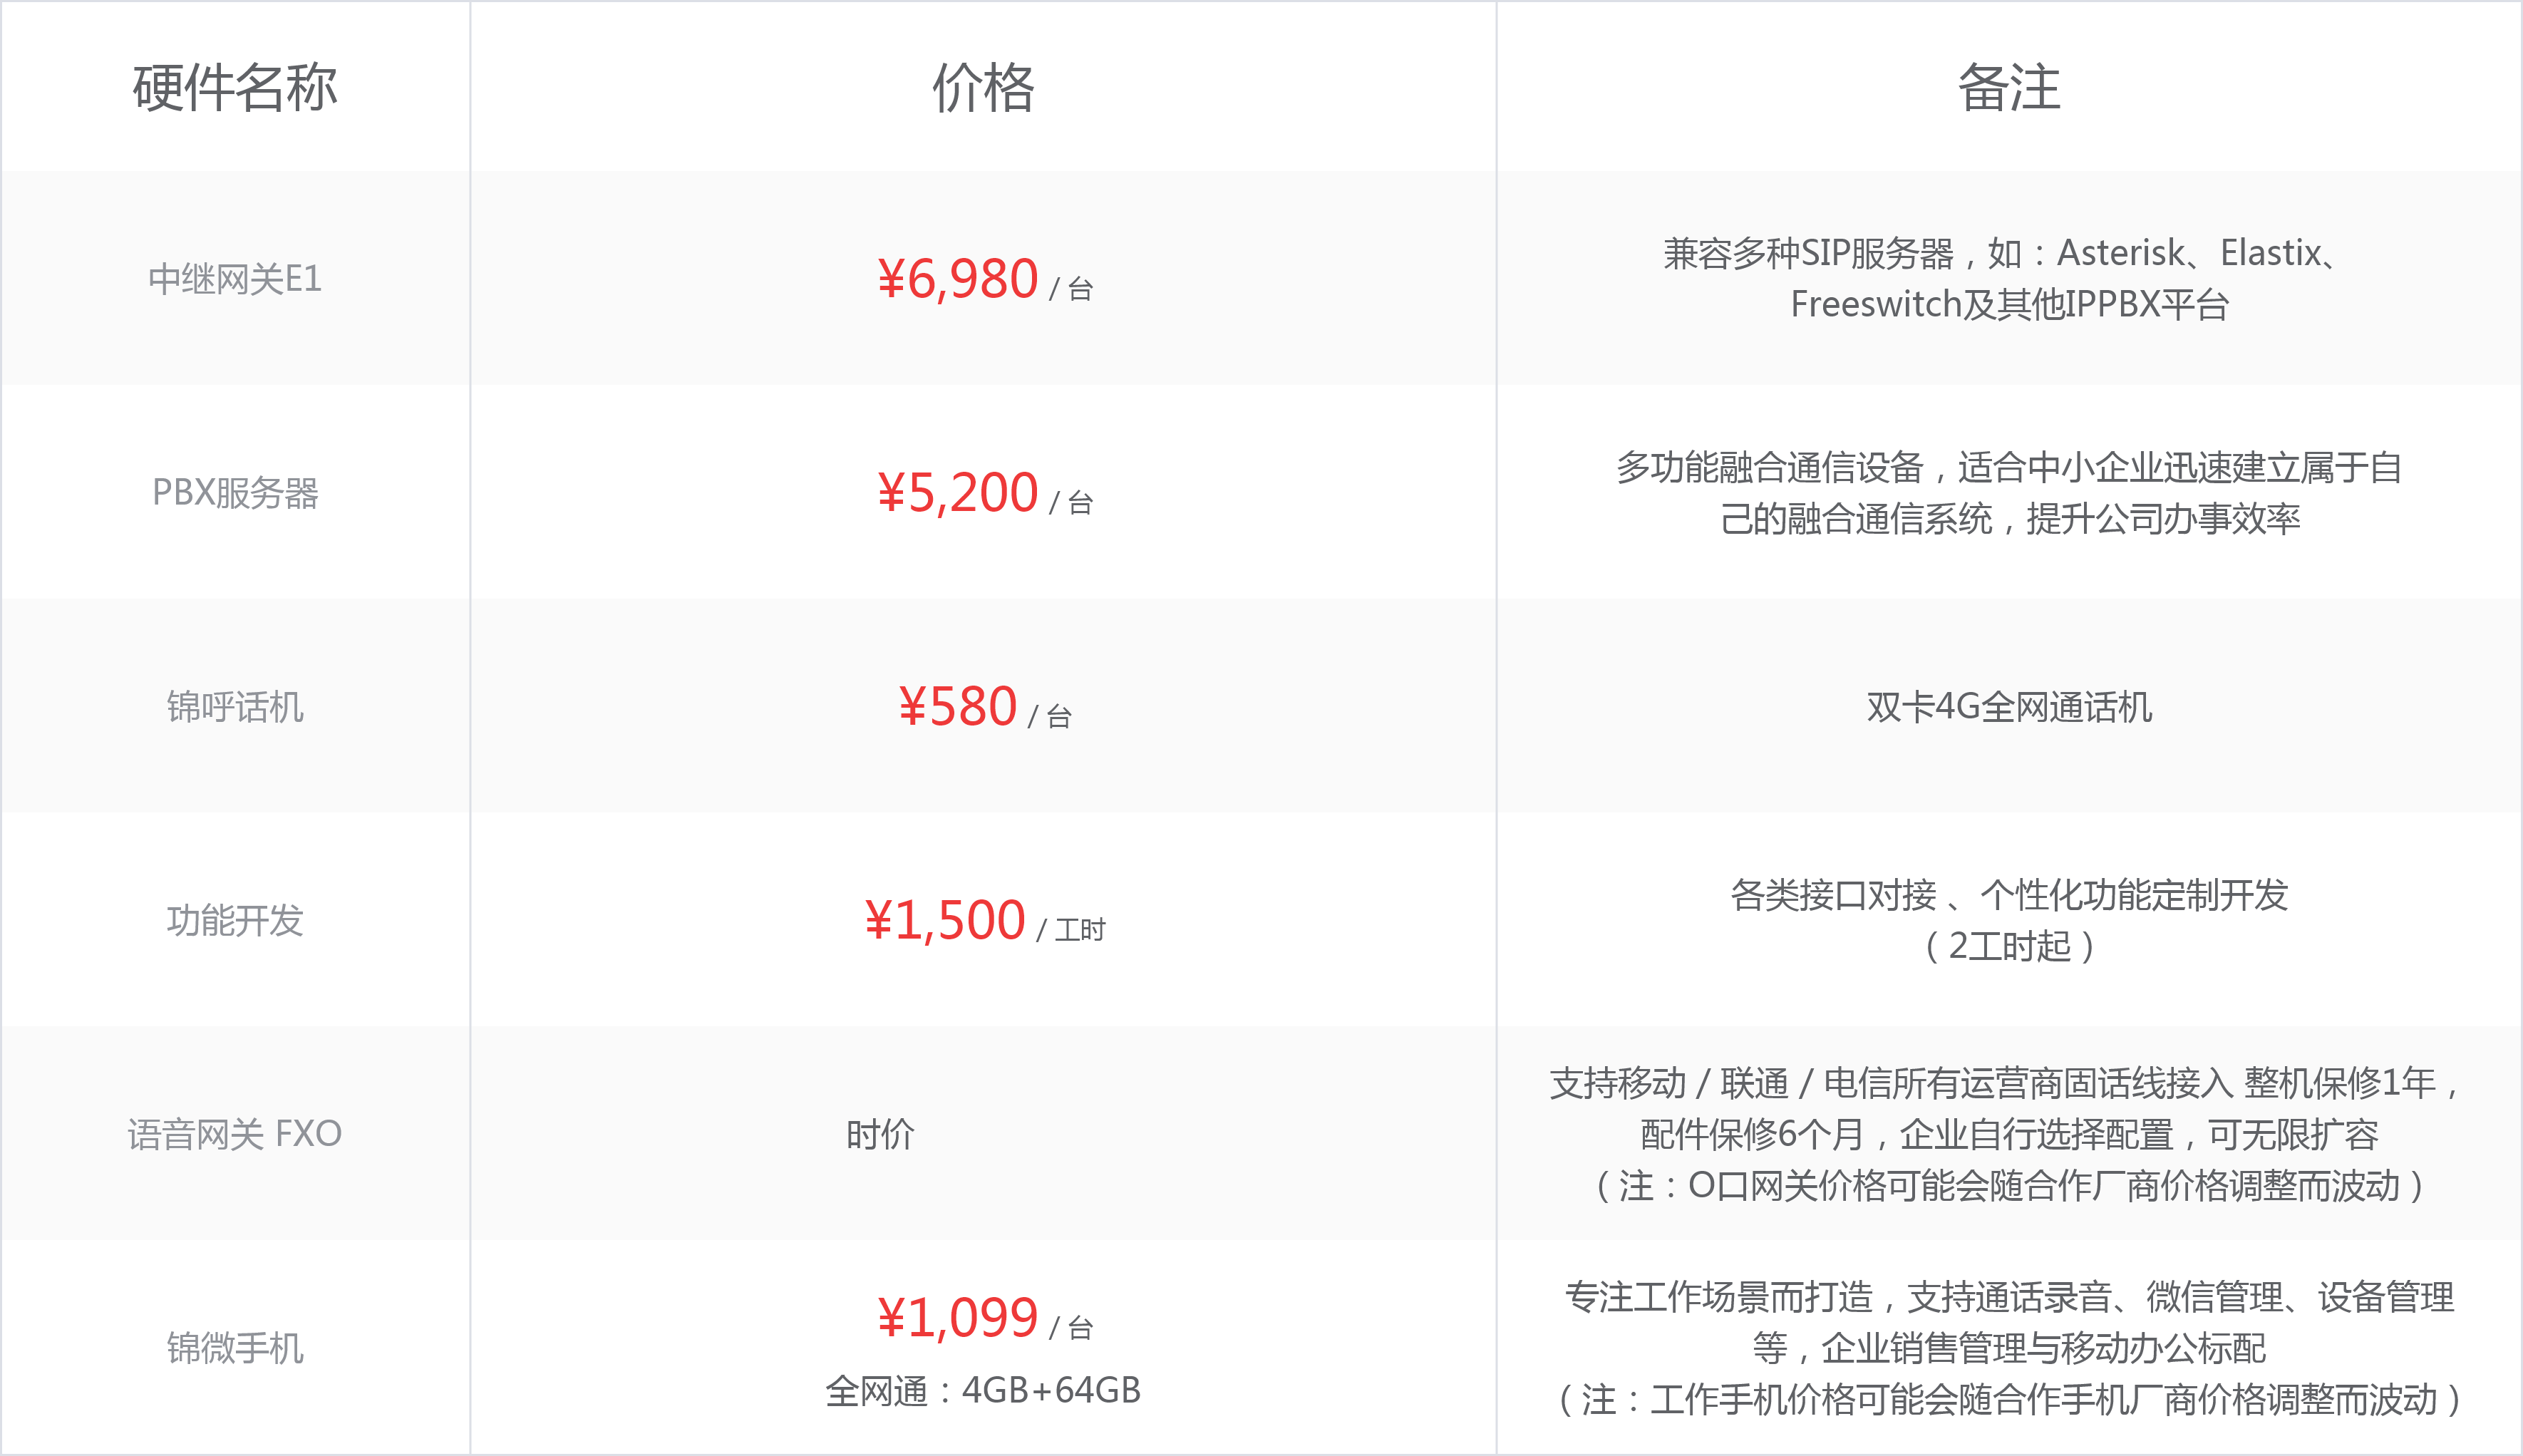Click the 硬件名称 column header

(235, 88)
